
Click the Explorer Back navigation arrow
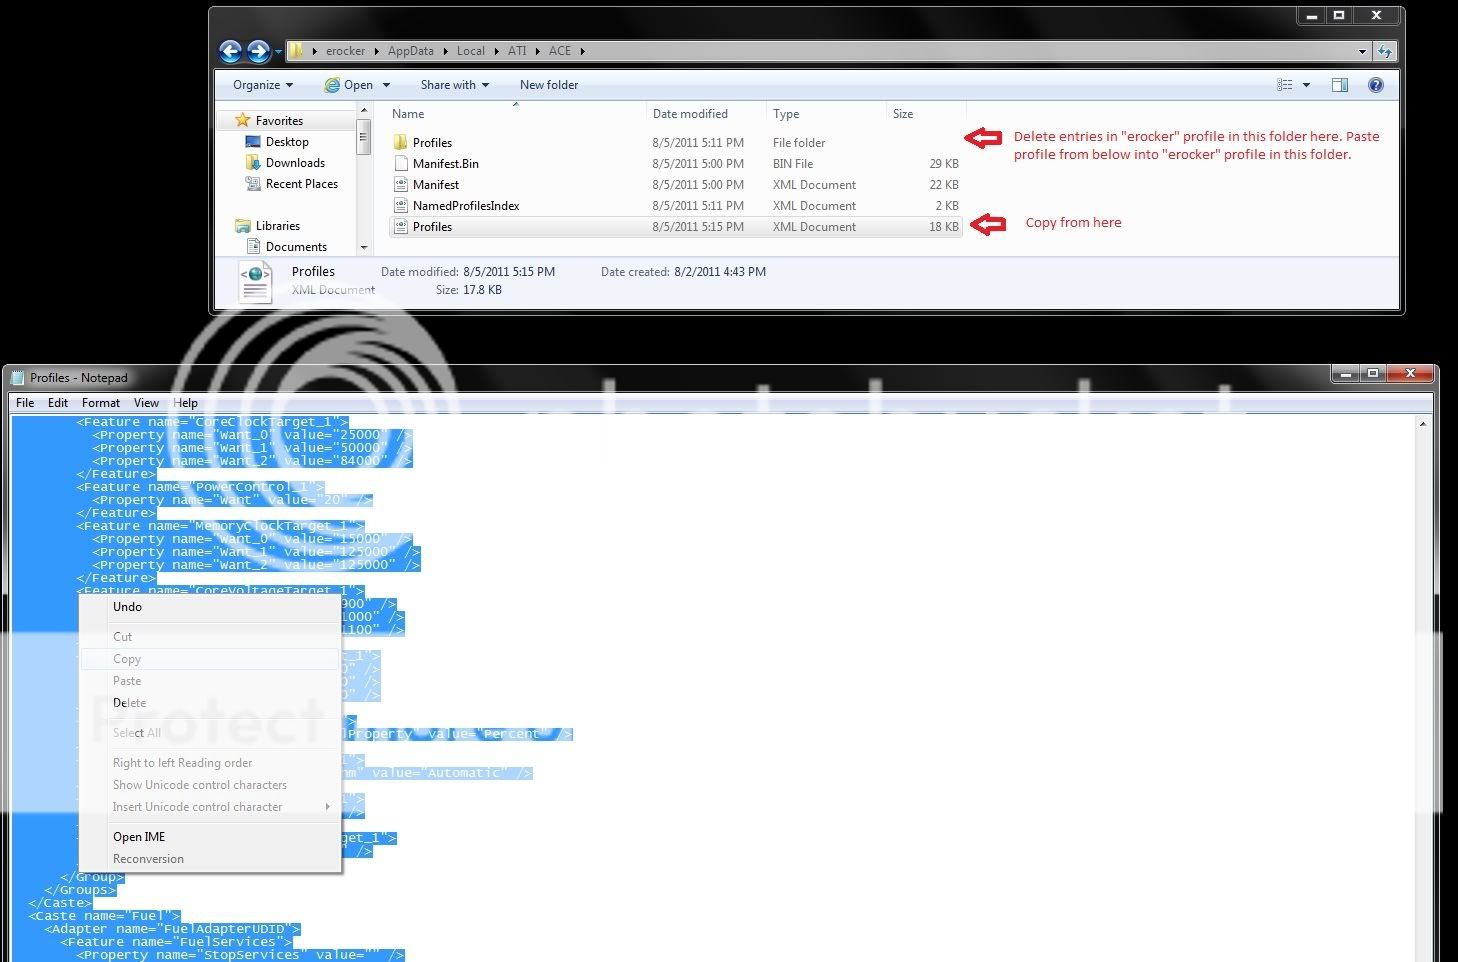tap(230, 51)
